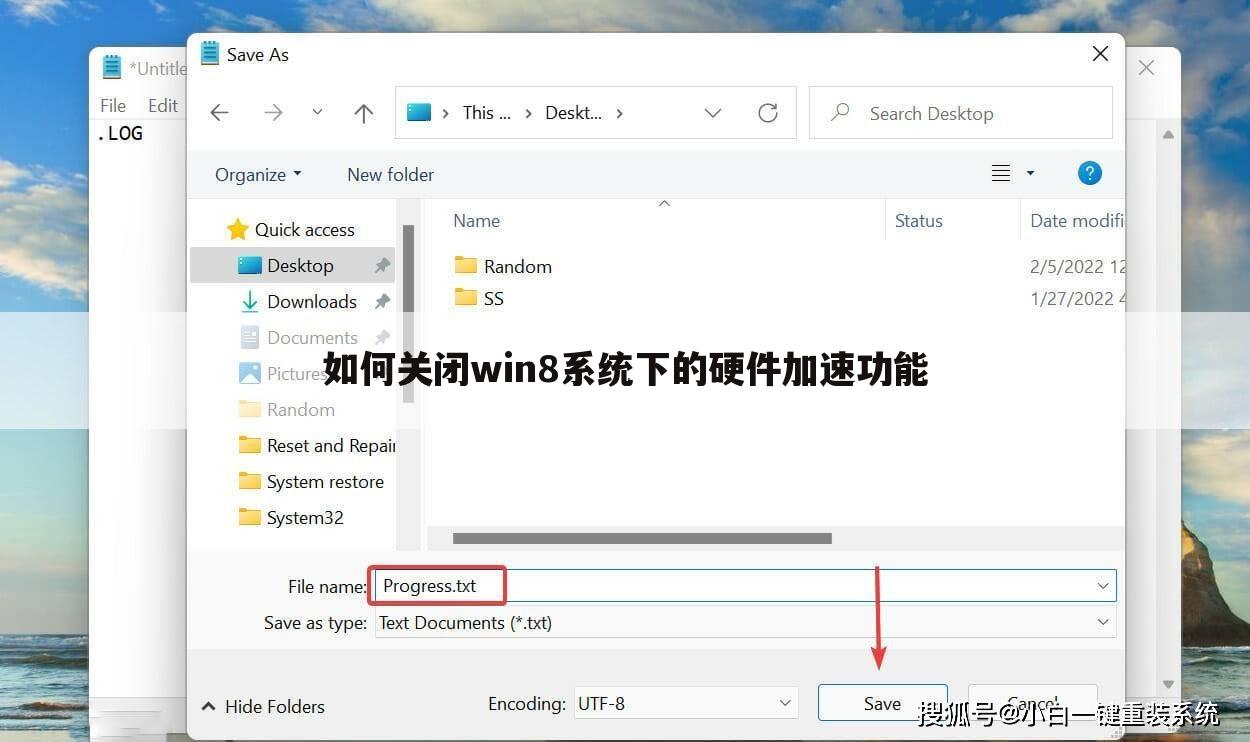Click the New folder button
The image size is (1250, 742).
point(390,174)
